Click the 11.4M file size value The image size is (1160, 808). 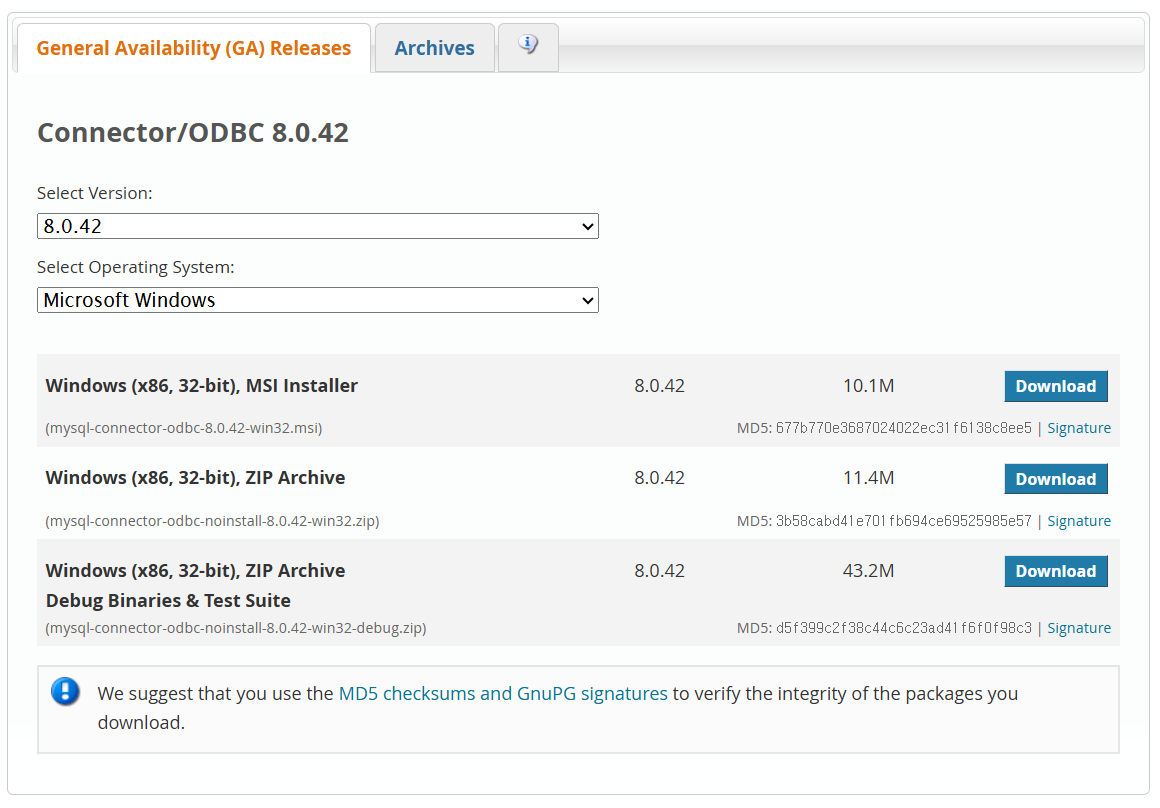pyautogui.click(x=869, y=478)
